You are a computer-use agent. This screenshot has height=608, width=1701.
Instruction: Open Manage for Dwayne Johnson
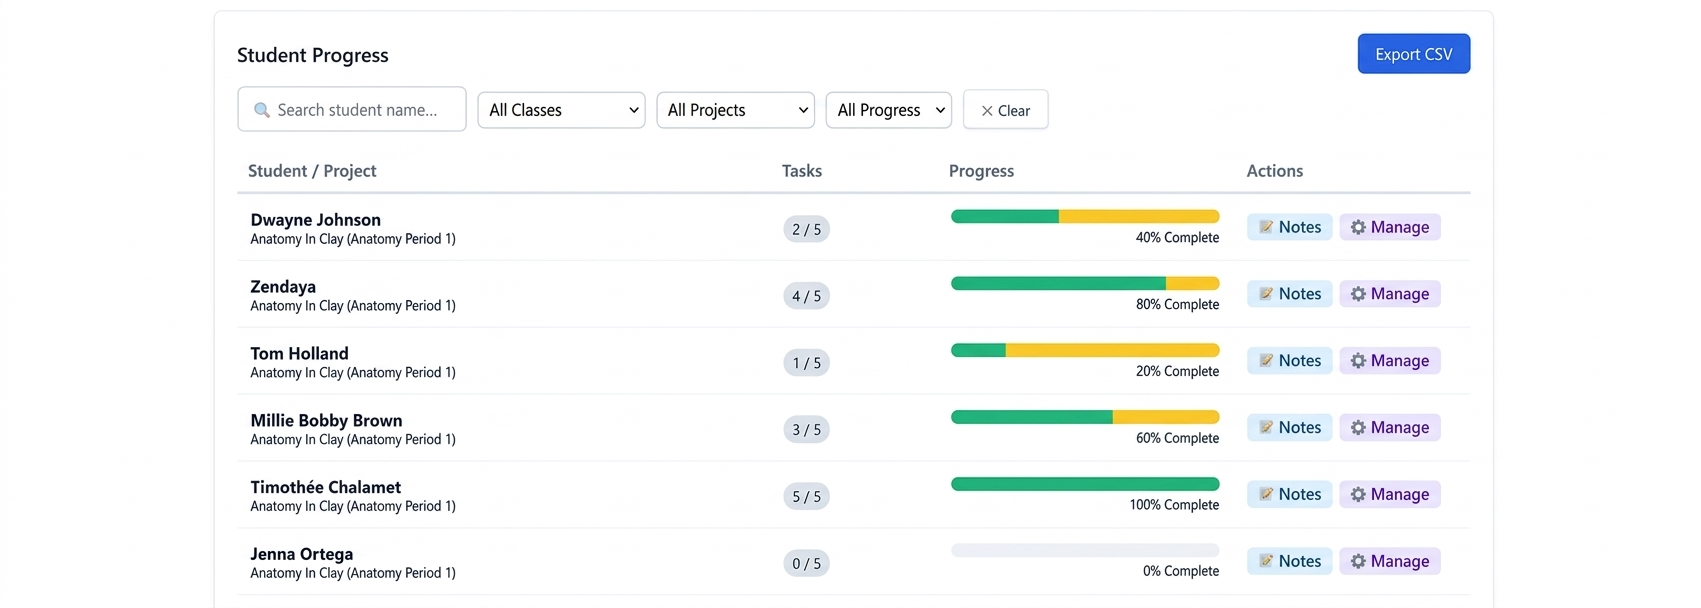pyautogui.click(x=1390, y=227)
